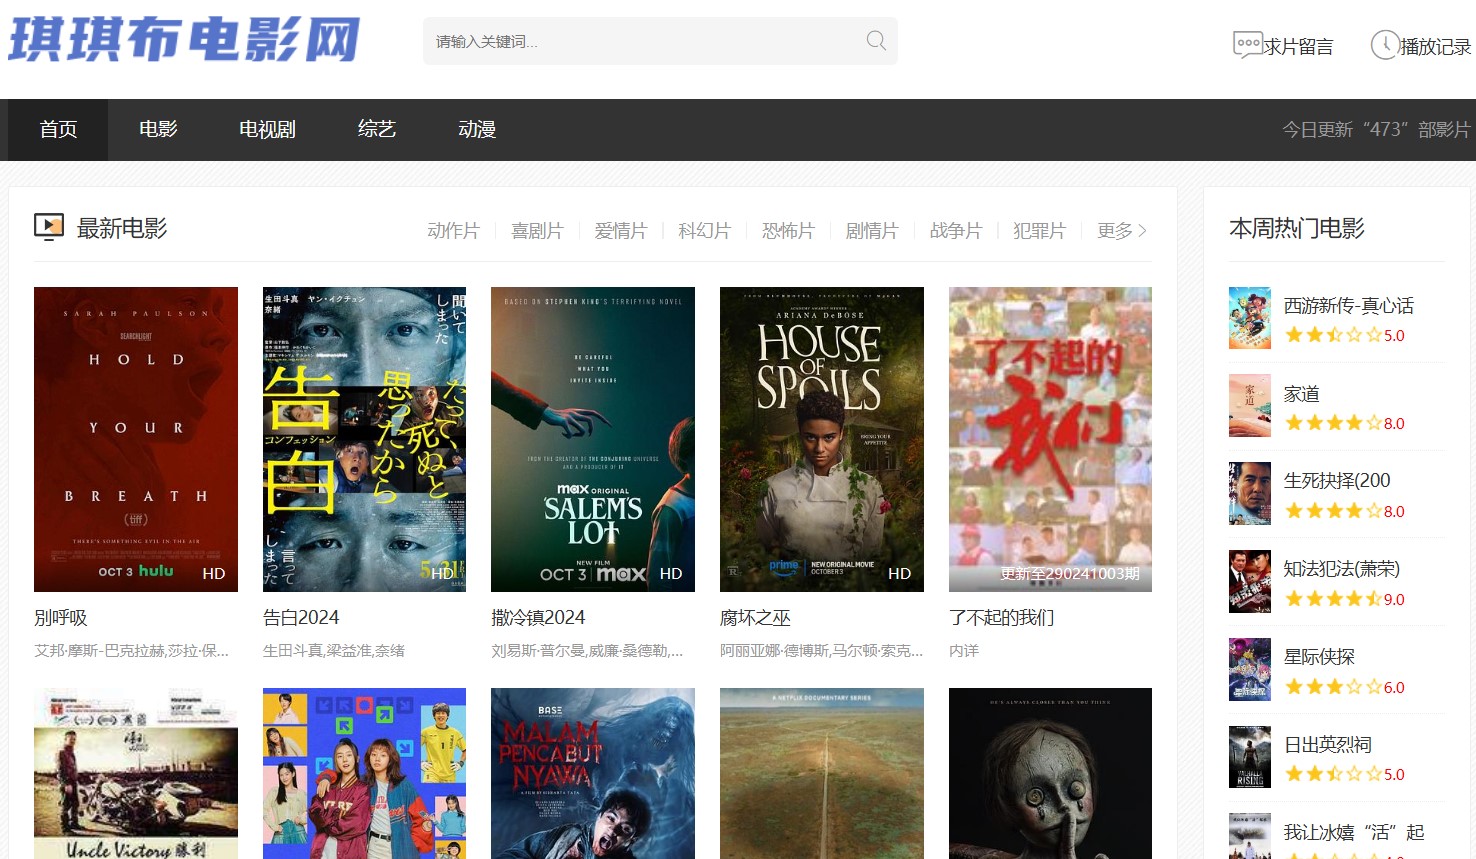This screenshot has width=1476, height=859.
Task: Open the Uncle Victory poster thumbnail
Action: 136,773
